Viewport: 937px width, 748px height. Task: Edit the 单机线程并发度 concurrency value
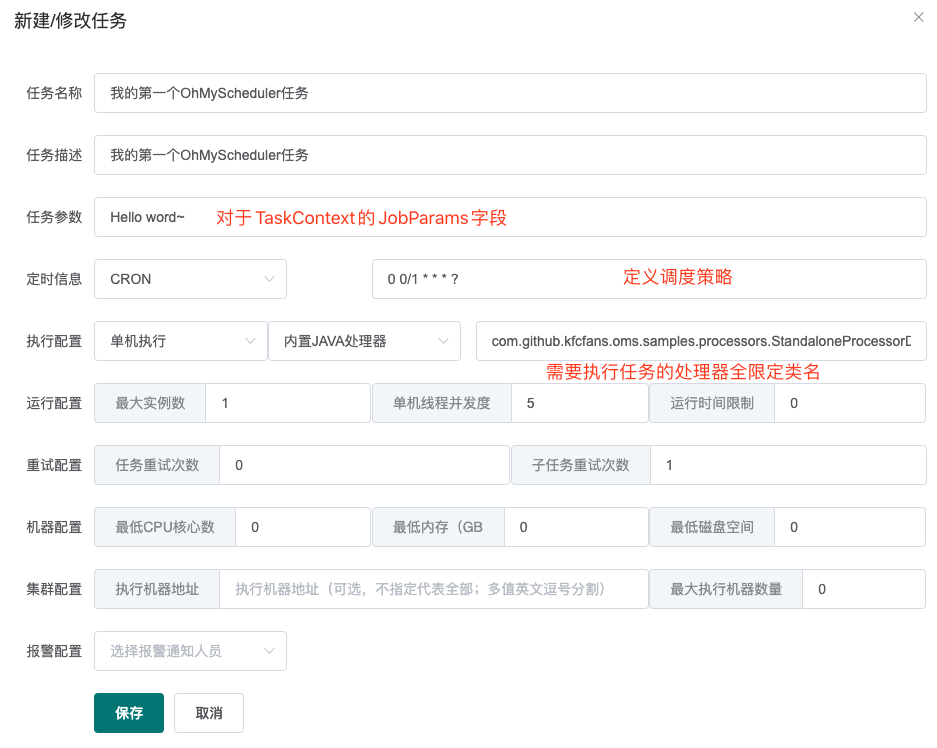581,403
